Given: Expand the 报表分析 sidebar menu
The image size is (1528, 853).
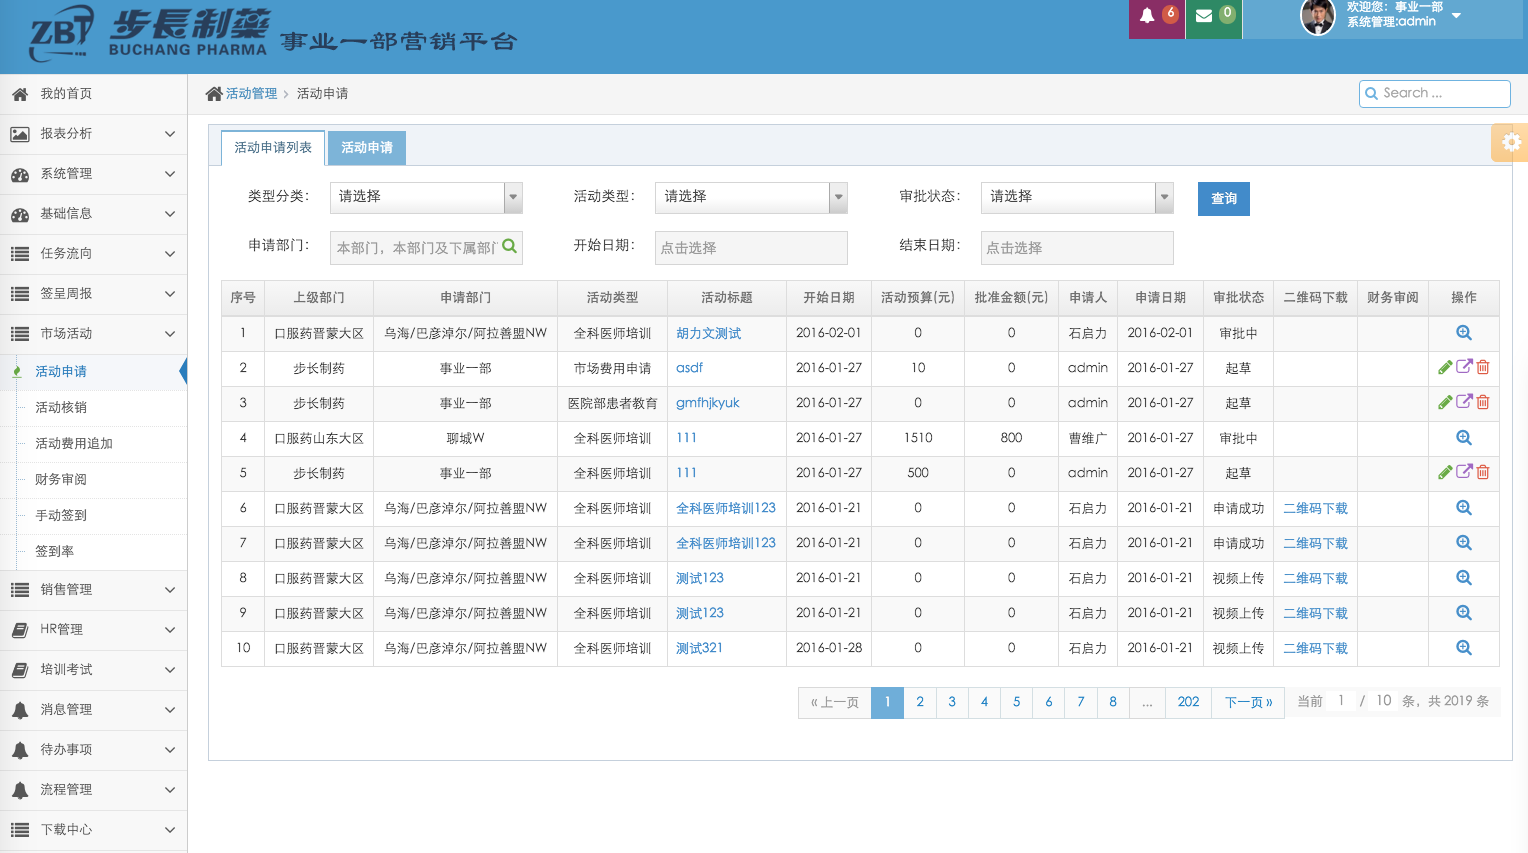Looking at the screenshot, I should coord(93,134).
